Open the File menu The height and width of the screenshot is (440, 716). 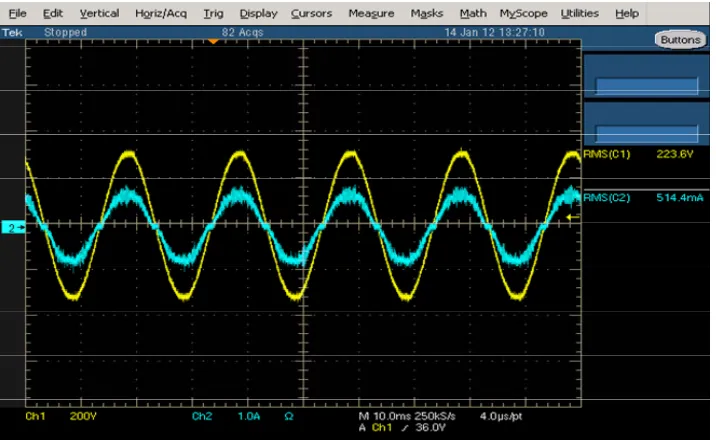17,14
